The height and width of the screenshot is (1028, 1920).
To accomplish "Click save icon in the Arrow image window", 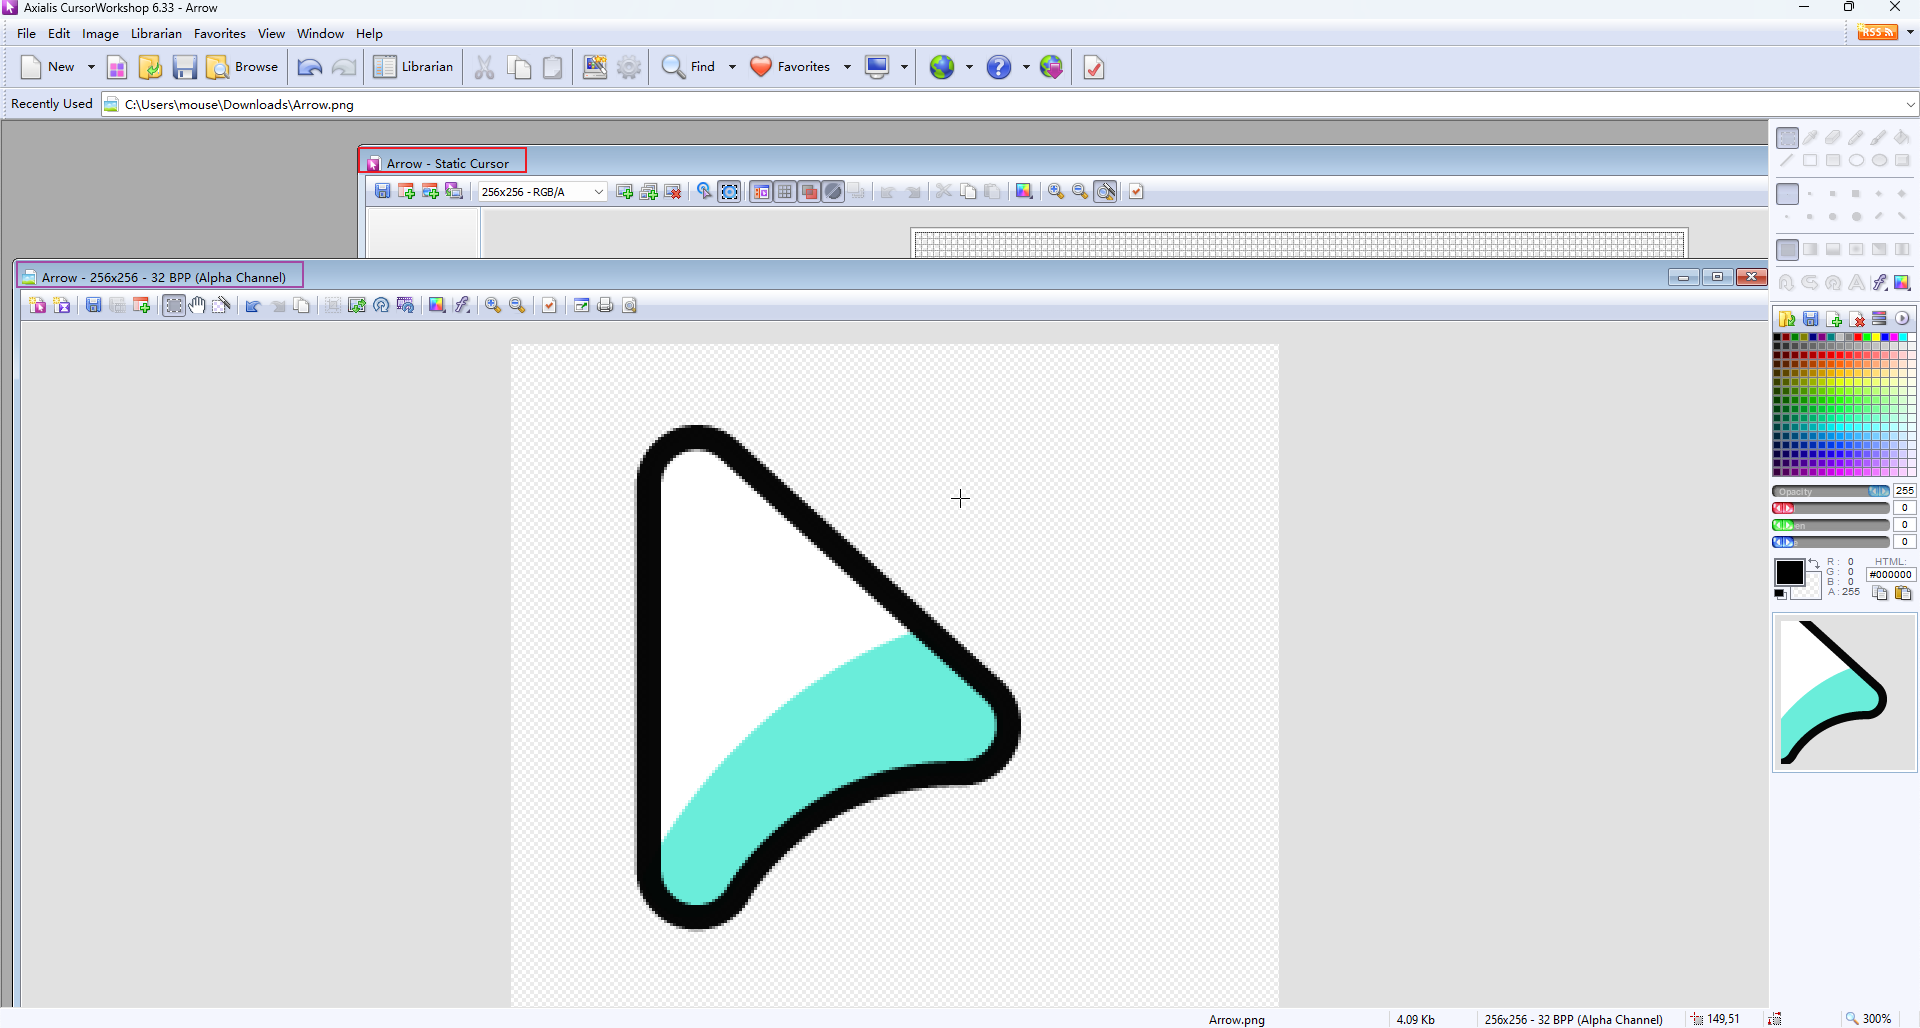I will [x=93, y=306].
